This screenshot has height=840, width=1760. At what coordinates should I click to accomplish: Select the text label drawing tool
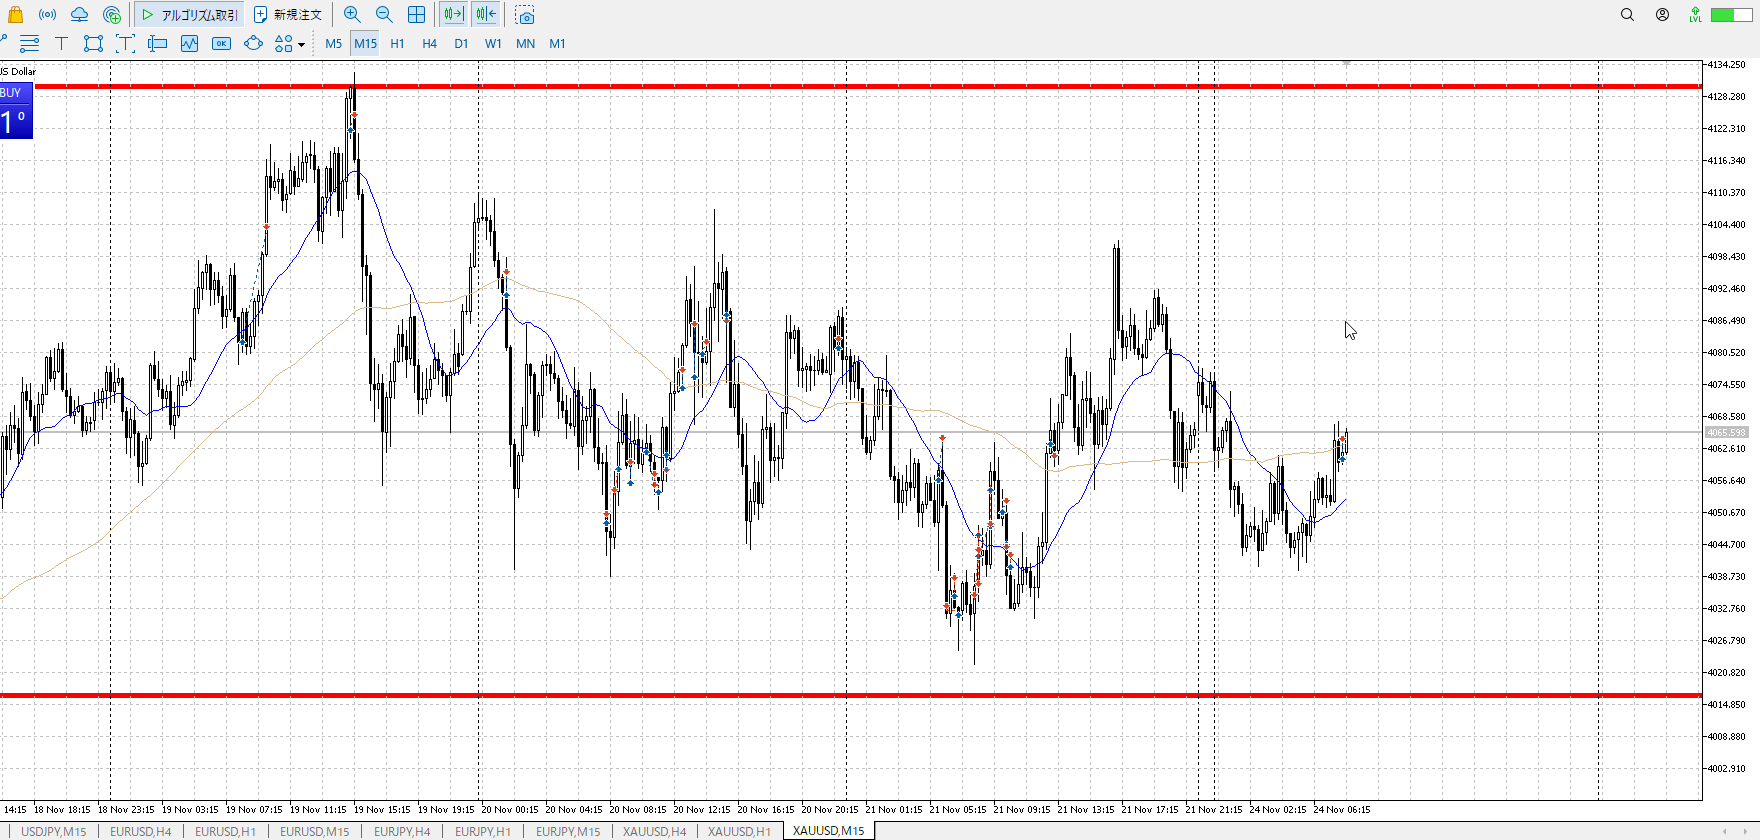[61, 43]
